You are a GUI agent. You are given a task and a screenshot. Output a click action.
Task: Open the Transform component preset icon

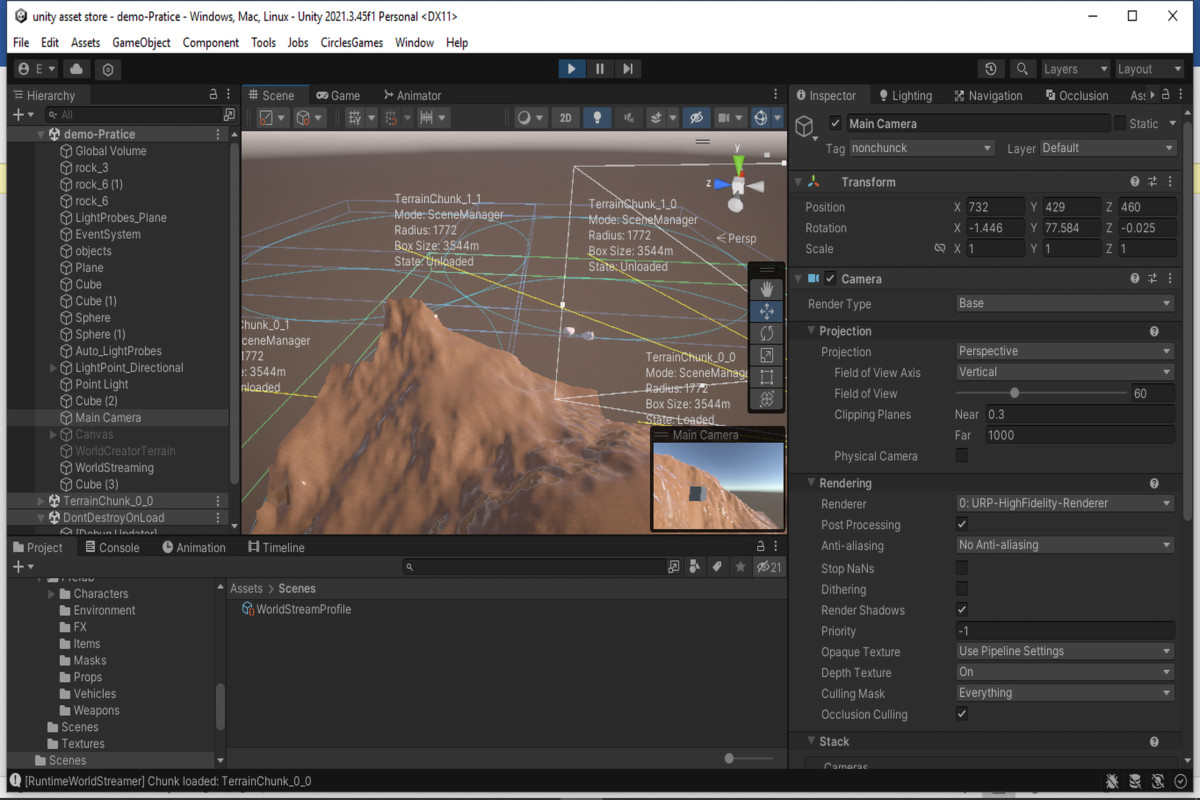1153,182
